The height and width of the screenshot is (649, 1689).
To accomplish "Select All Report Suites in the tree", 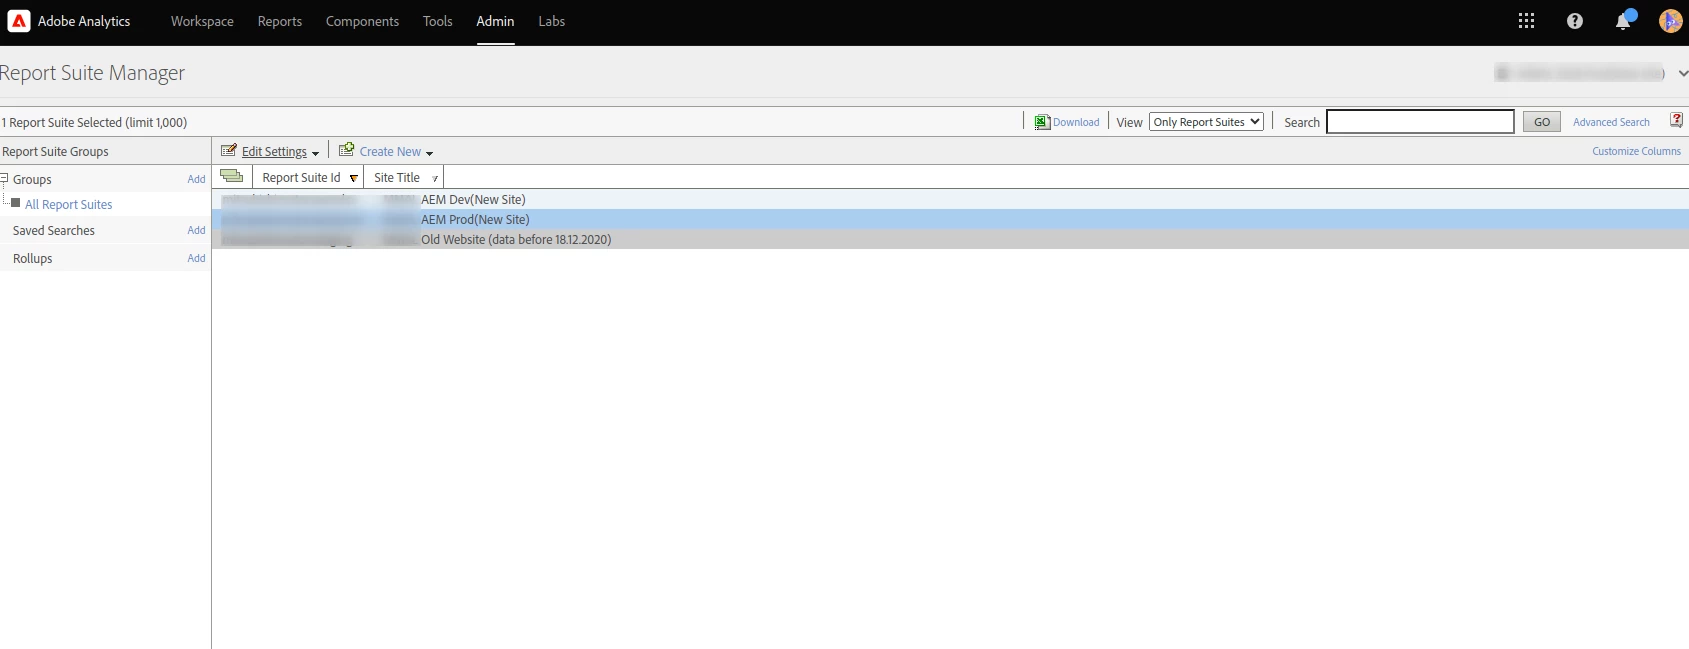I will click(68, 204).
